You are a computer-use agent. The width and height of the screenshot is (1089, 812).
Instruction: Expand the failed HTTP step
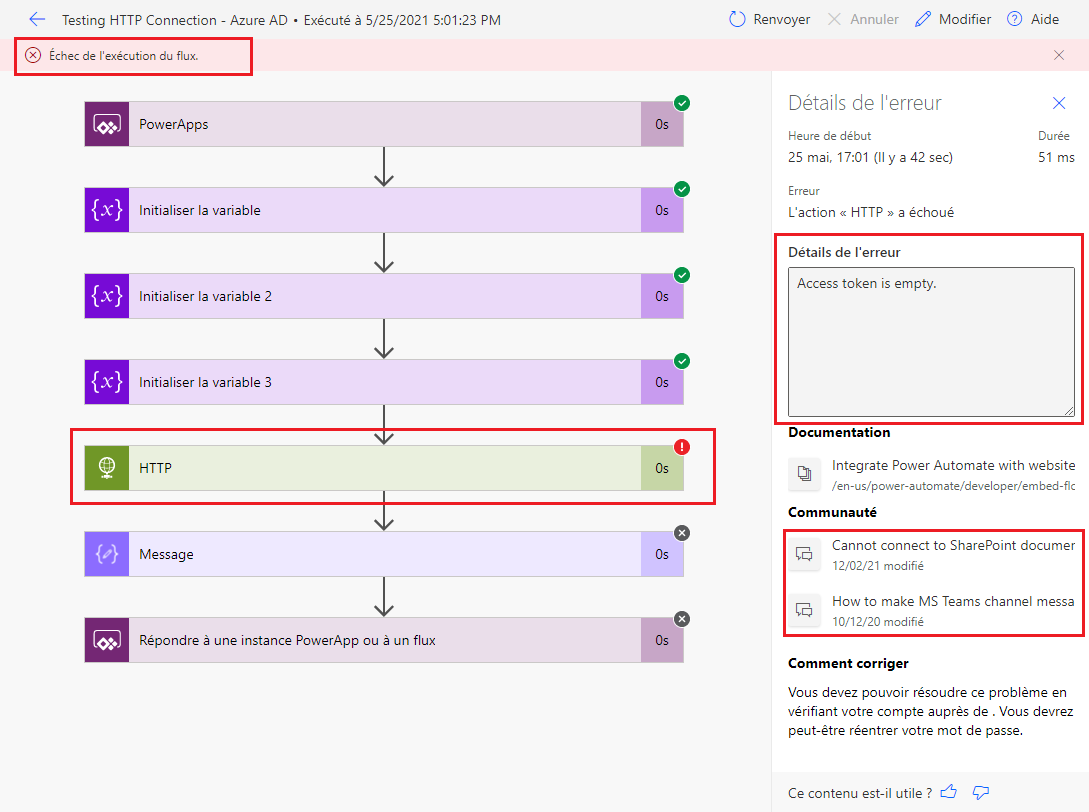[x=384, y=468]
